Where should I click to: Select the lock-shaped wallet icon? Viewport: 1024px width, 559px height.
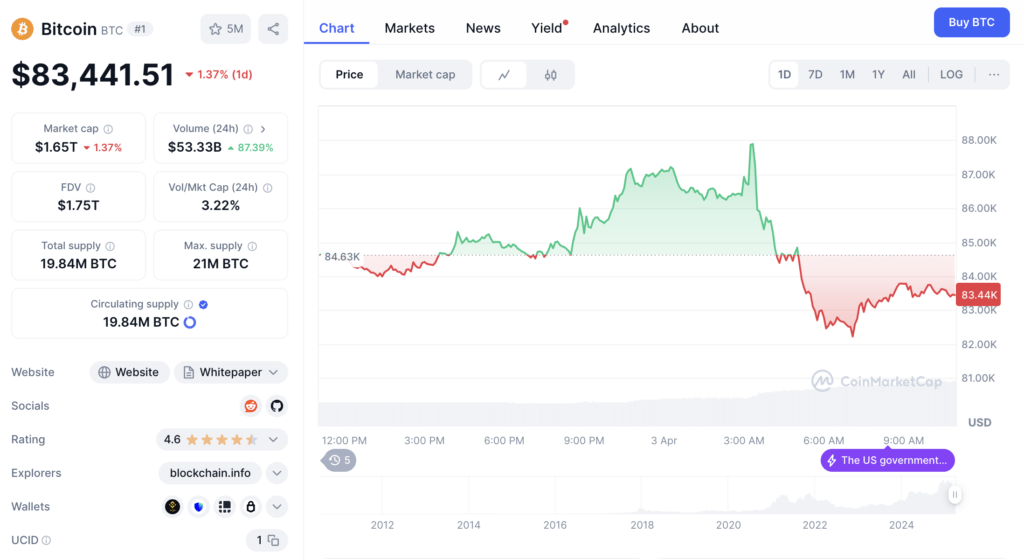tap(251, 507)
